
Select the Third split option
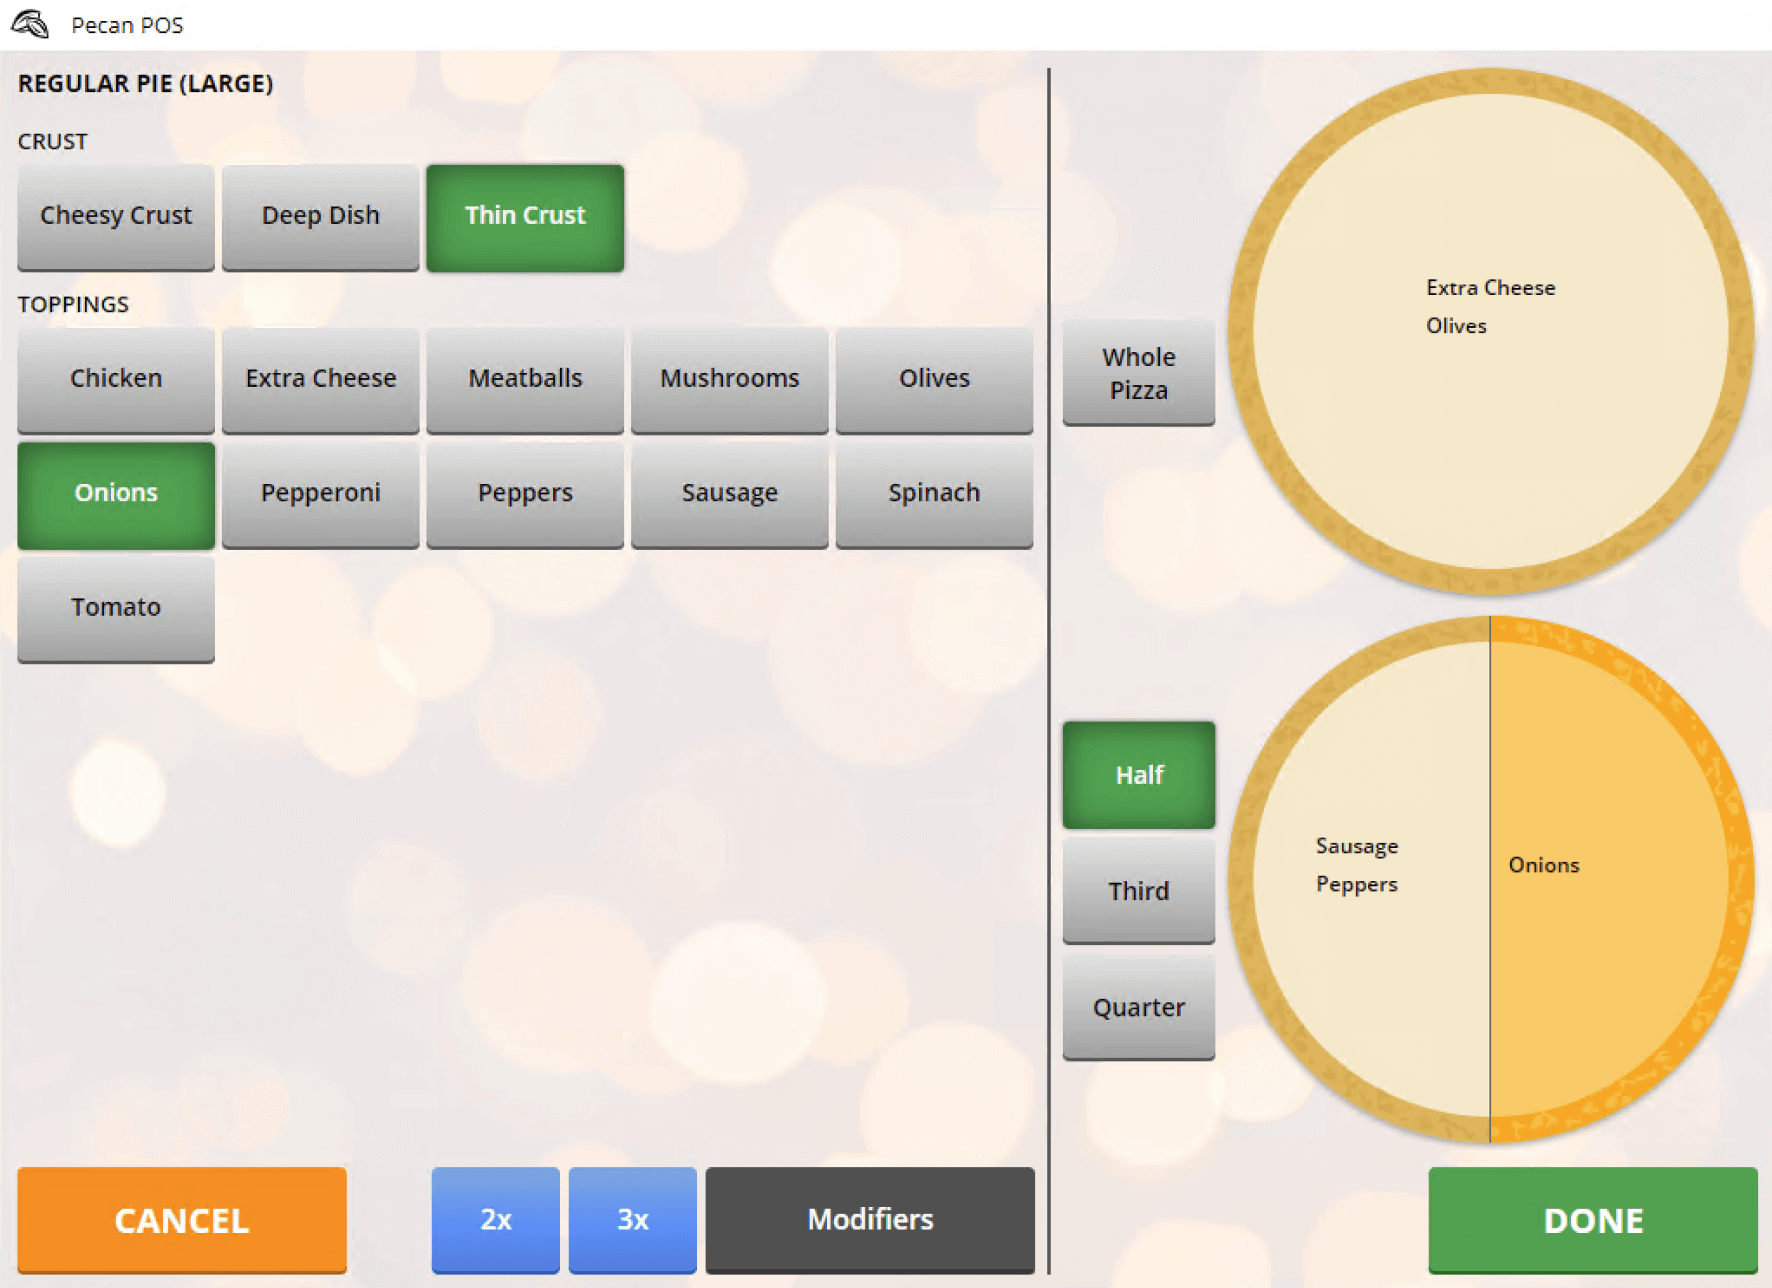(1138, 890)
